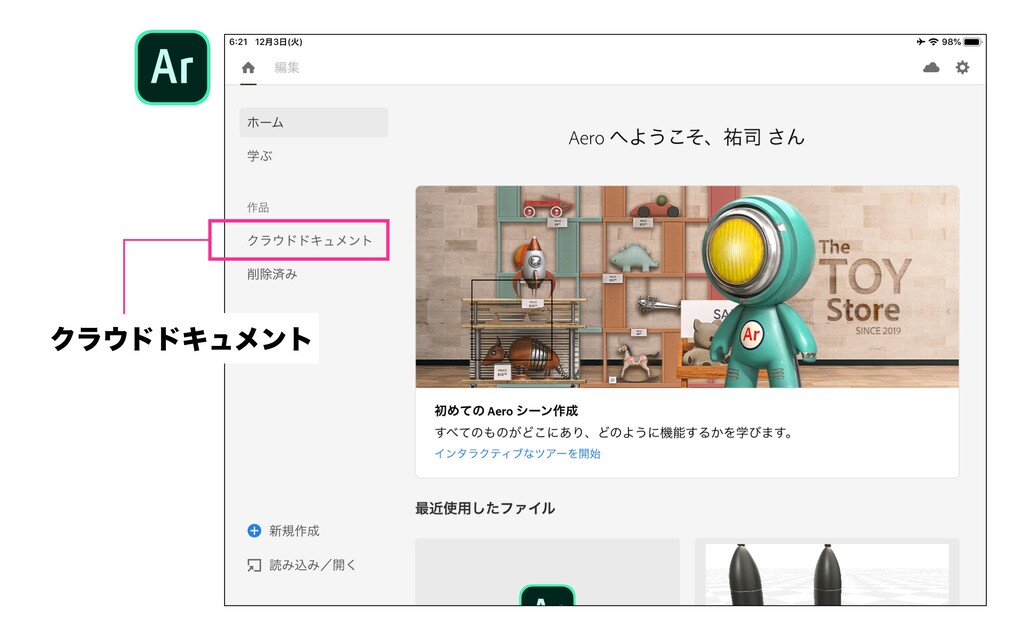Click the Wi-Fi icon in status bar
Screen dimensions: 1024x640
coord(933,42)
